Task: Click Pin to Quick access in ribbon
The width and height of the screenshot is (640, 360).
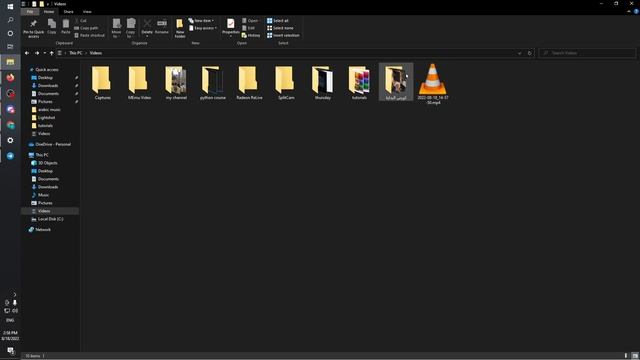Action: [x=33, y=28]
